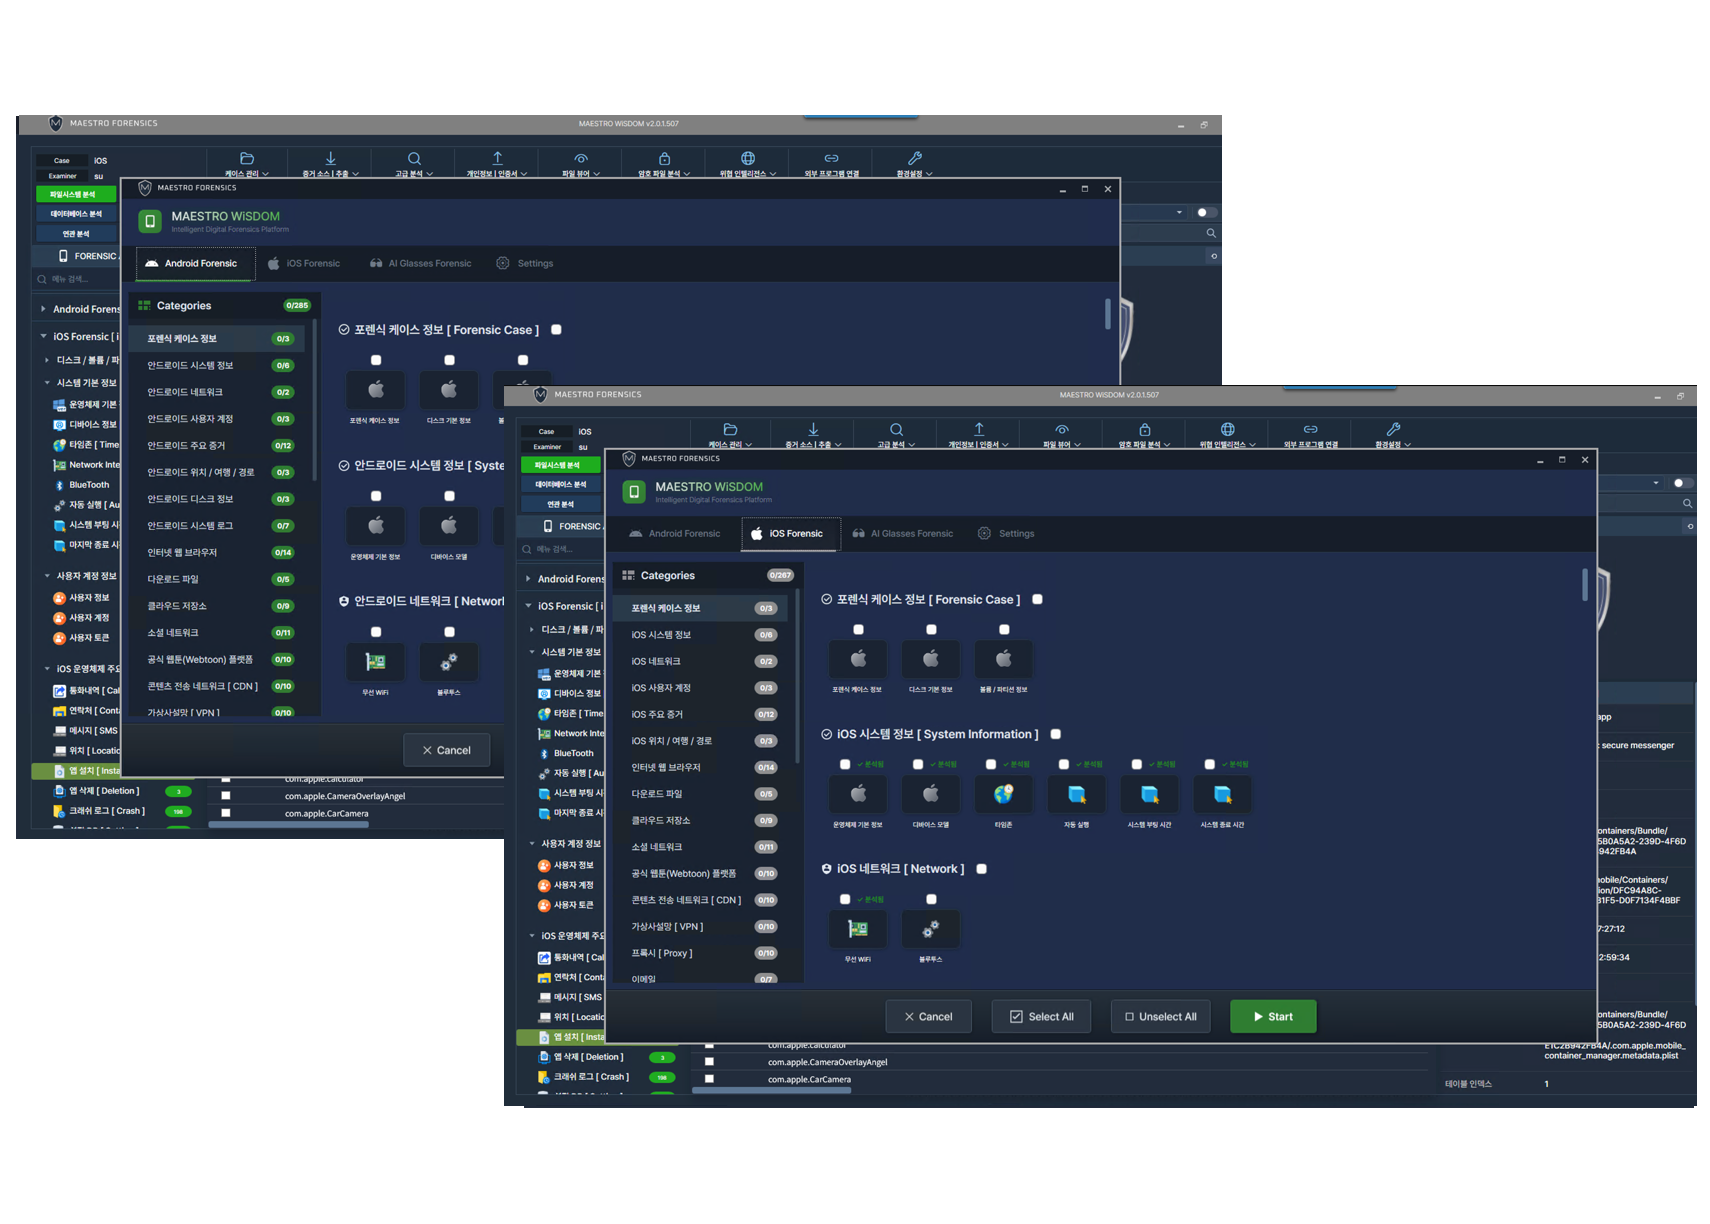Tick the checkbox above 타임존 tile
1710x1224 pixels.
click(x=990, y=764)
